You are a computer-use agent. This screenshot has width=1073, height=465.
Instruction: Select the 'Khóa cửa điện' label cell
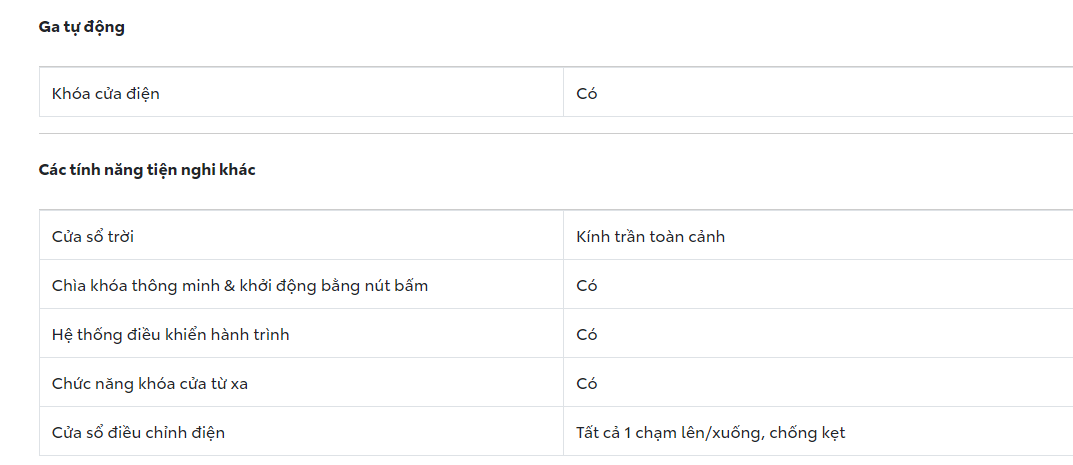tap(105, 93)
